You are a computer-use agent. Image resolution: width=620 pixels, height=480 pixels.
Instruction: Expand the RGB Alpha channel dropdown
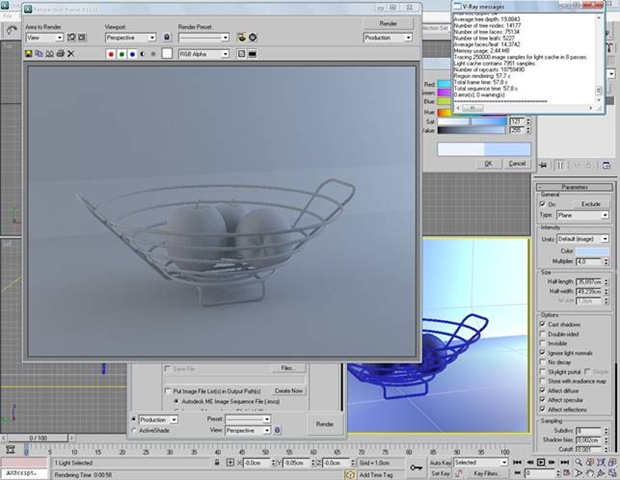coord(205,52)
